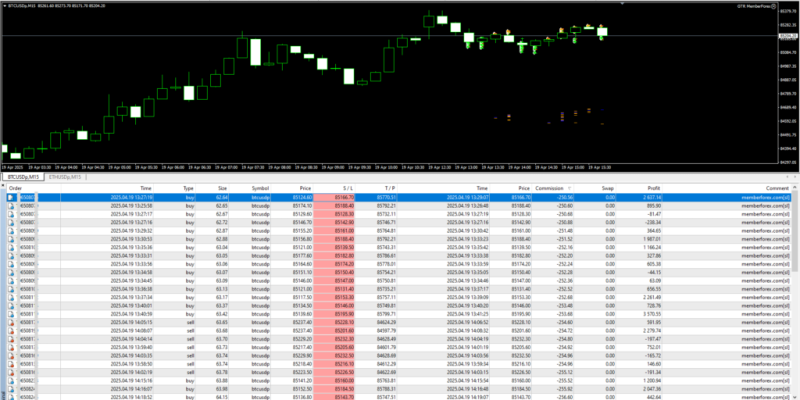Sort the list by the Type column
Viewport: 800px width, 400px height.
pos(187,188)
